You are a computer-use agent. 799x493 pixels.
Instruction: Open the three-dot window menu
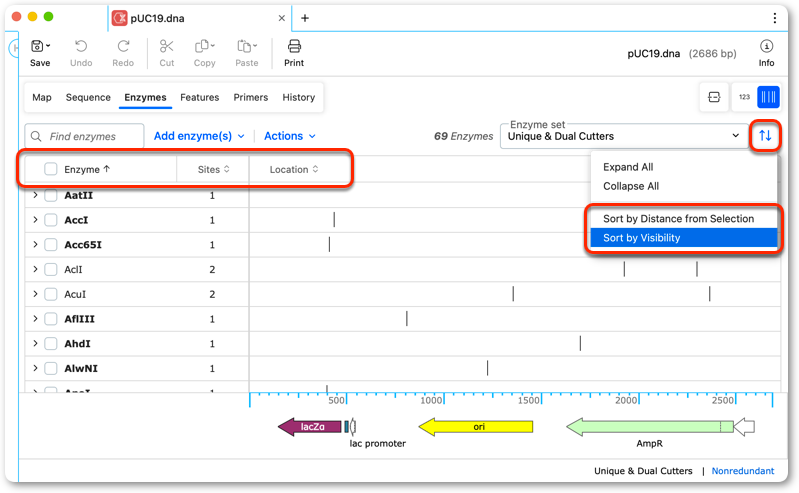pyautogui.click(x=775, y=18)
